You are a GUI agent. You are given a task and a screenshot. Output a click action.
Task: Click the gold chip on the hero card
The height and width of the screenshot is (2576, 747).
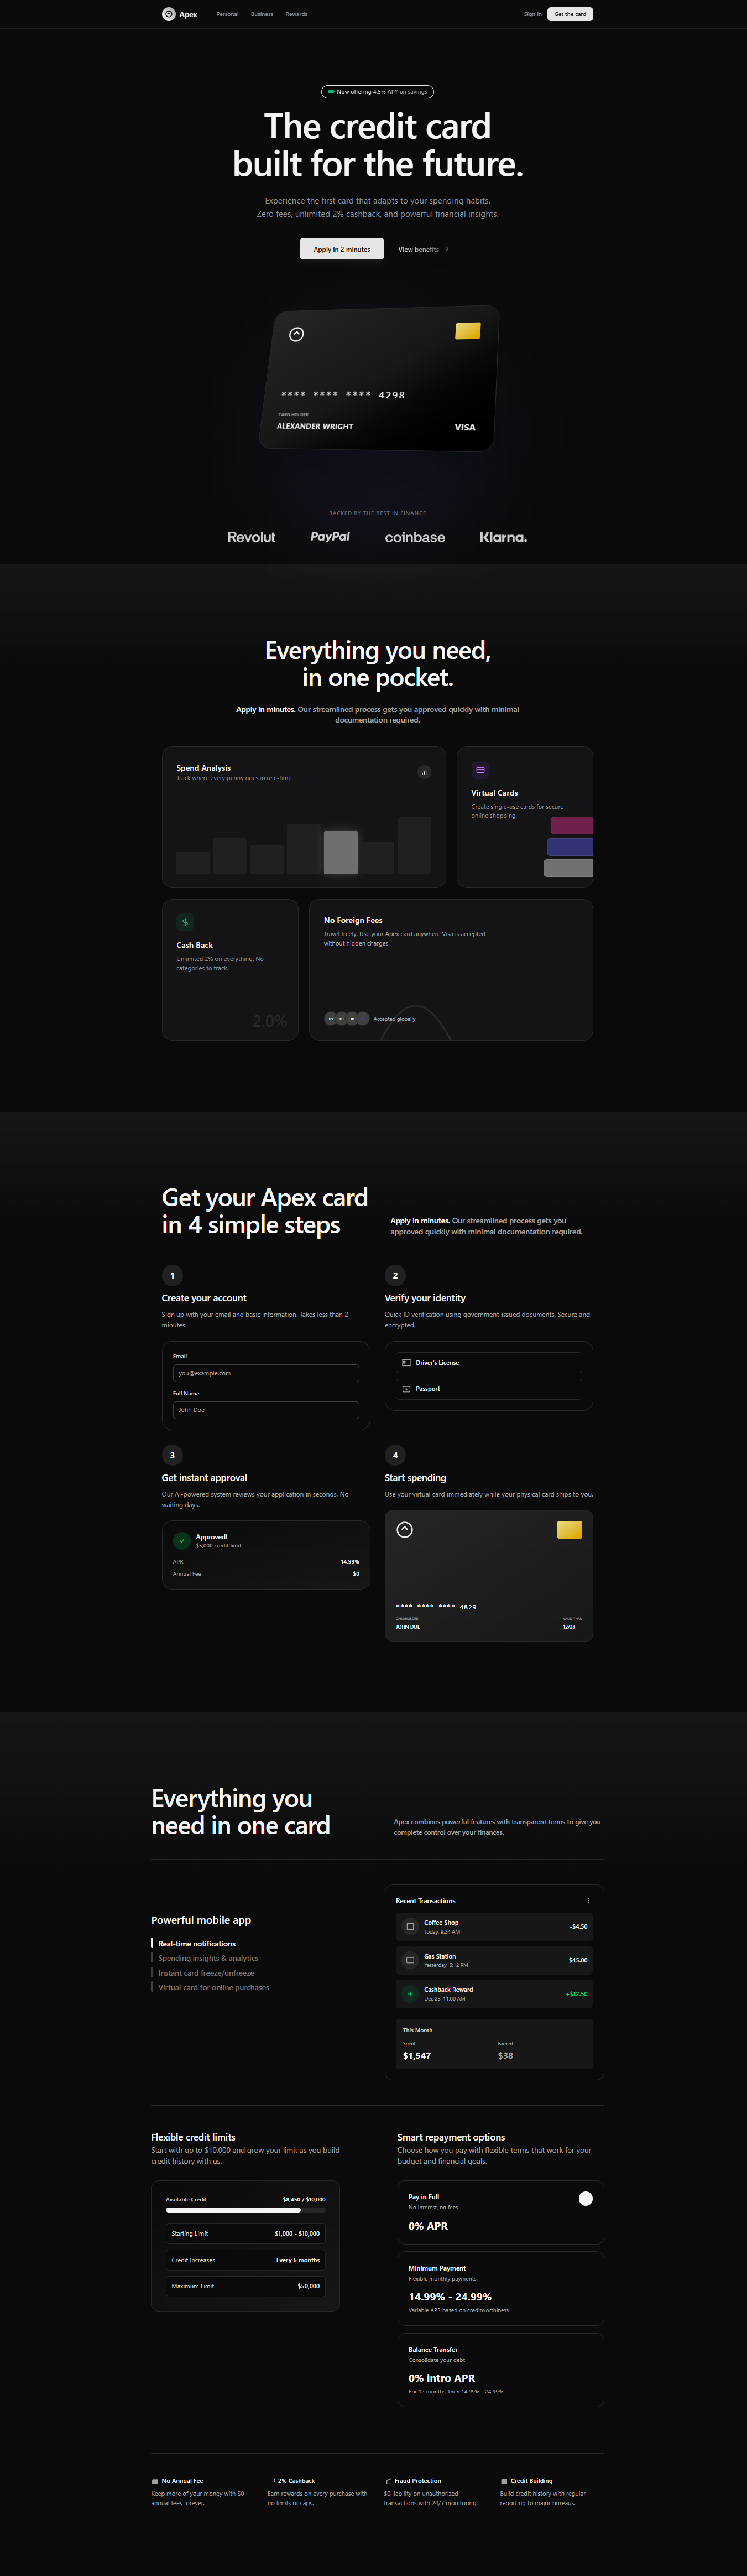(468, 331)
